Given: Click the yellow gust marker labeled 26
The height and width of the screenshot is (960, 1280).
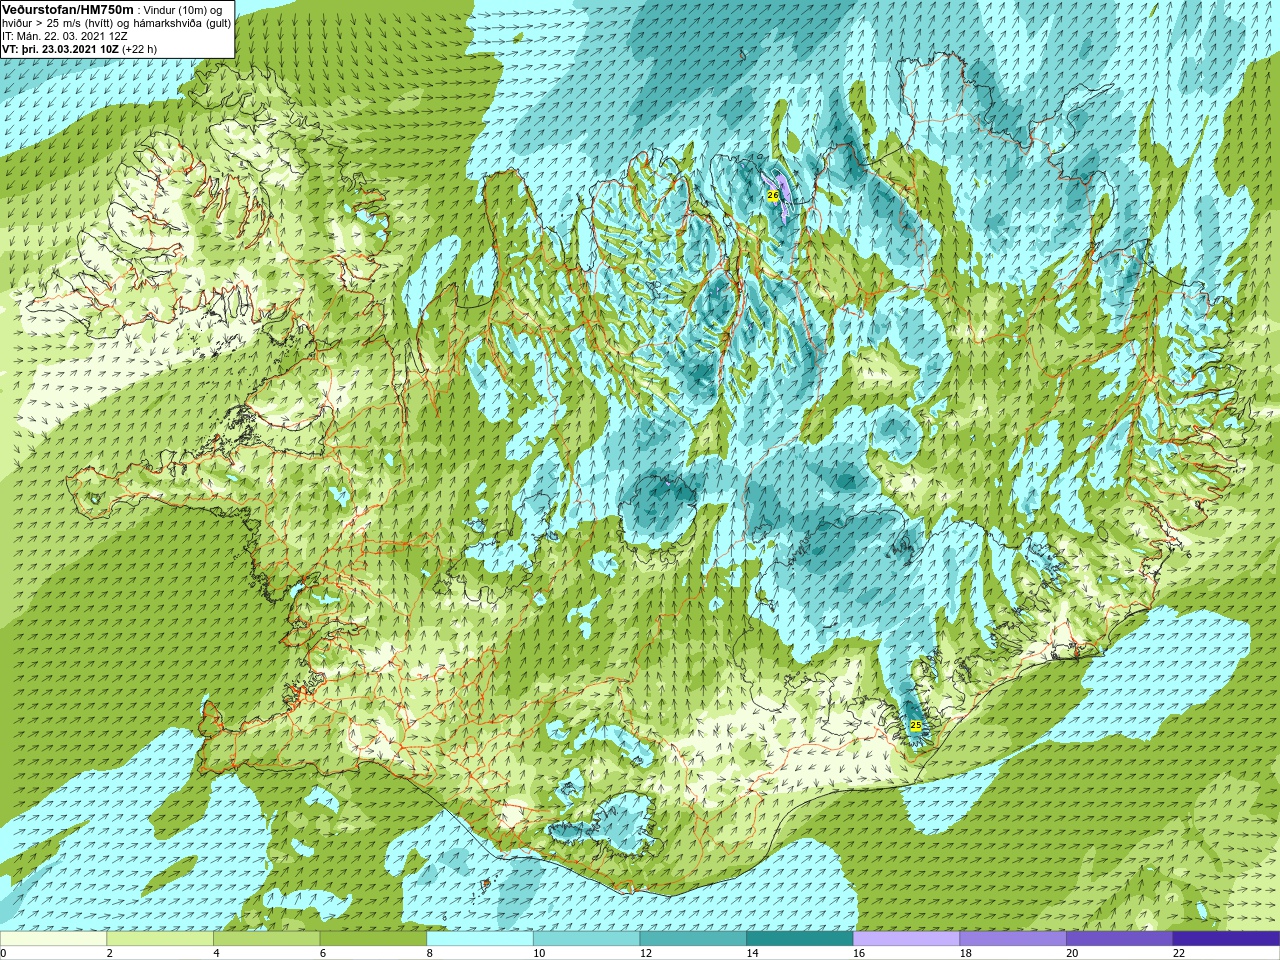Looking at the screenshot, I should pyautogui.click(x=773, y=195).
